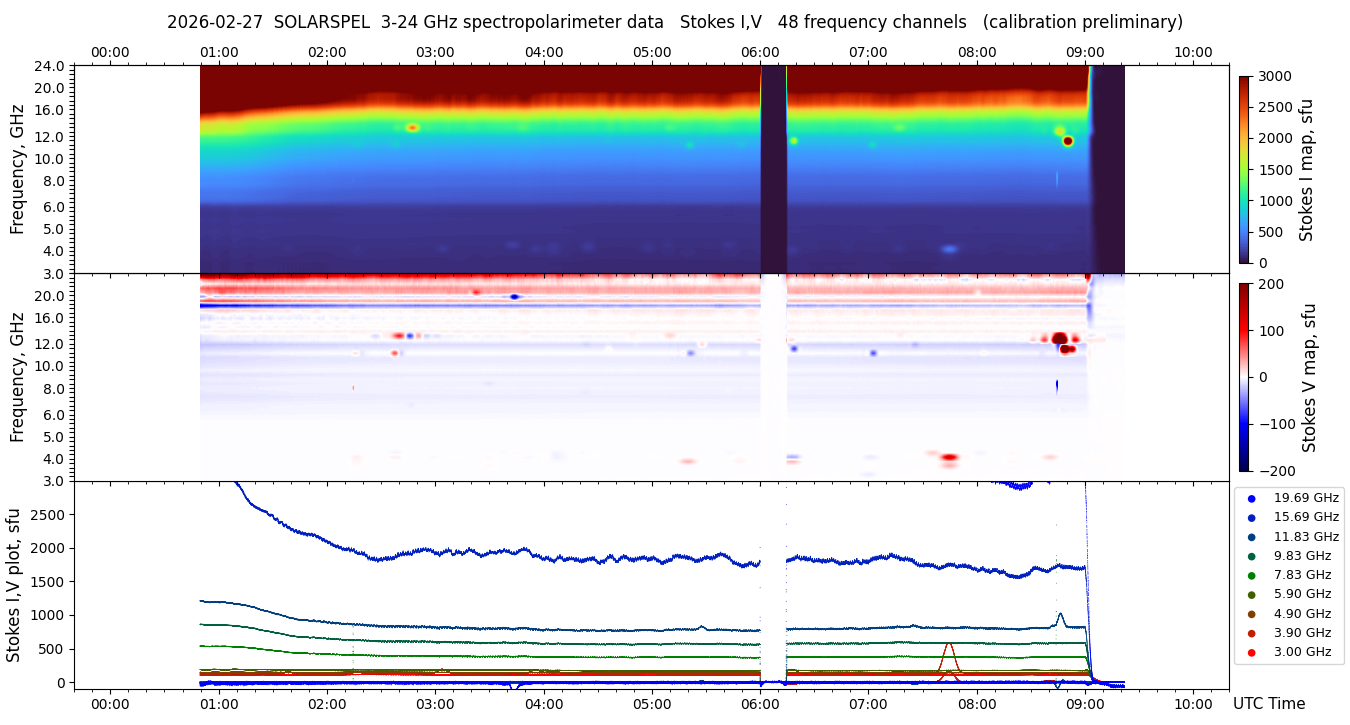The height and width of the screenshot is (725, 1350).
Task: Click the red 3.90 GHz peak near 07:45
Action: coord(948,645)
